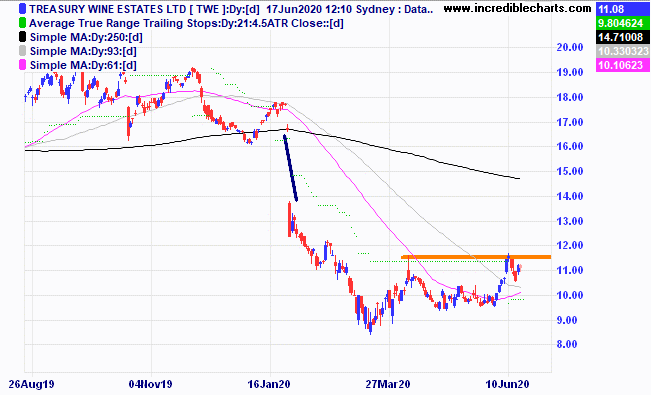Click the blue Treasury Wine Estates legend marker
Screen dimensions: 651x395
(22, 9)
